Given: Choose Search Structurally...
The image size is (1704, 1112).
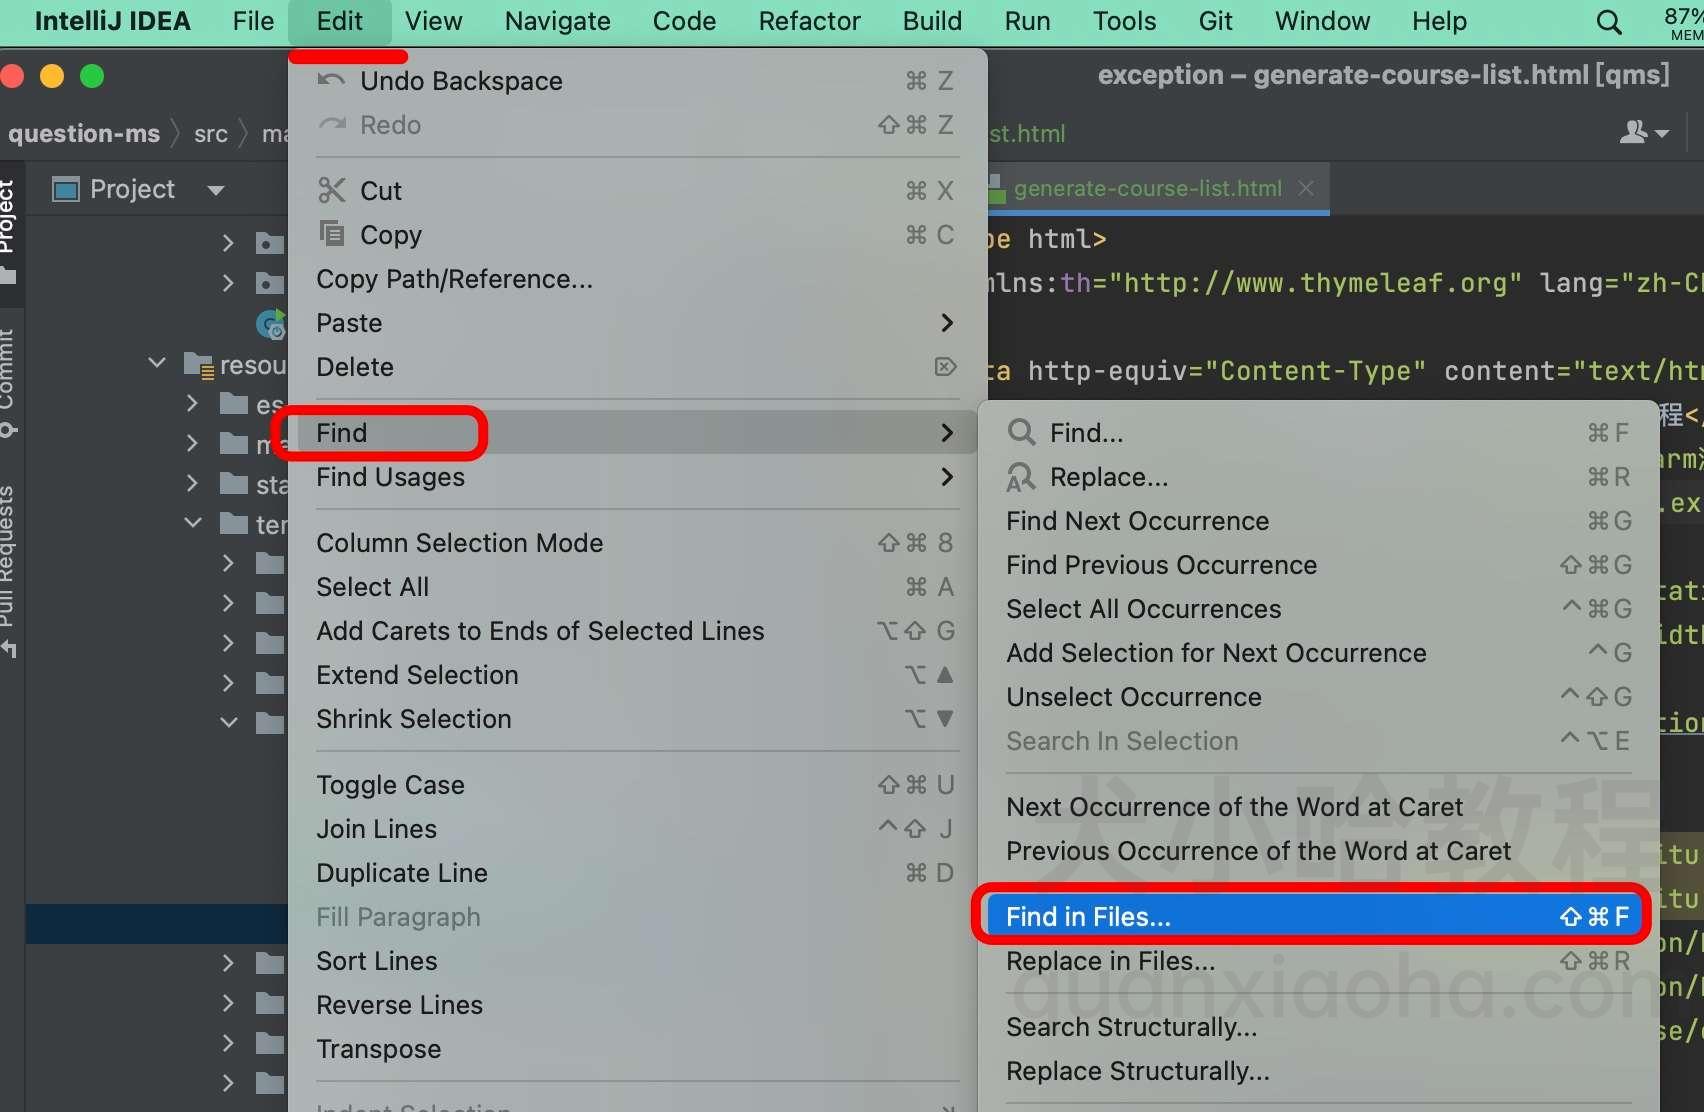Looking at the screenshot, I should point(1318,1027).
